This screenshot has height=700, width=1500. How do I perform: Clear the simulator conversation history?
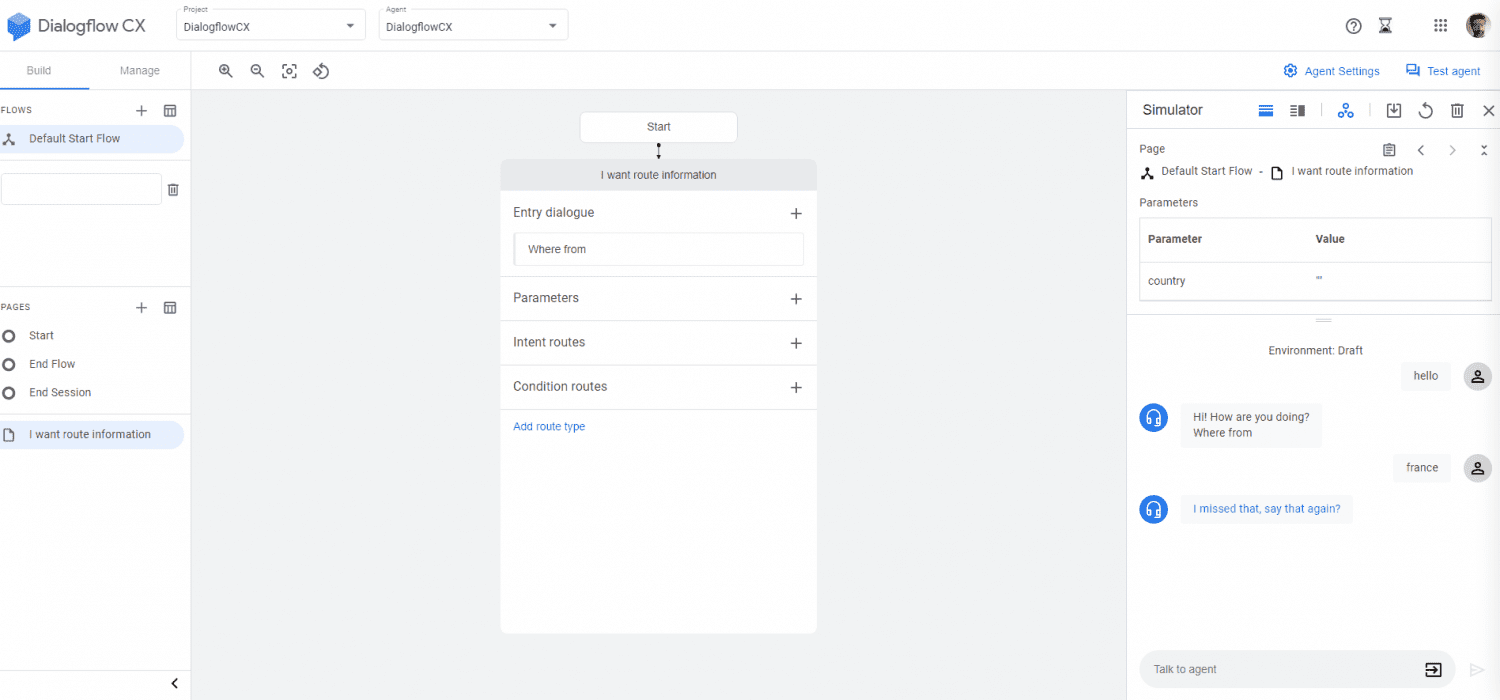click(x=1457, y=110)
